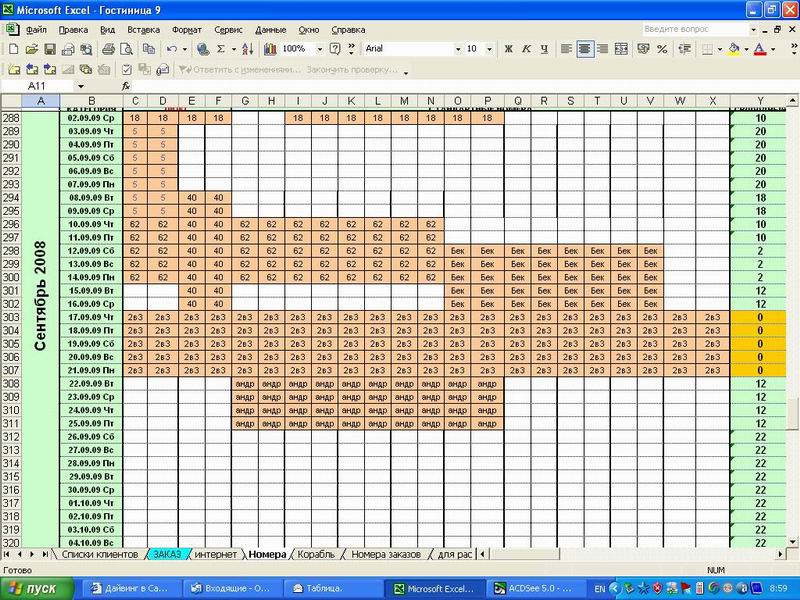The width and height of the screenshot is (800, 600).
Task: Open the zoom percentage dropdown
Action: (320, 48)
